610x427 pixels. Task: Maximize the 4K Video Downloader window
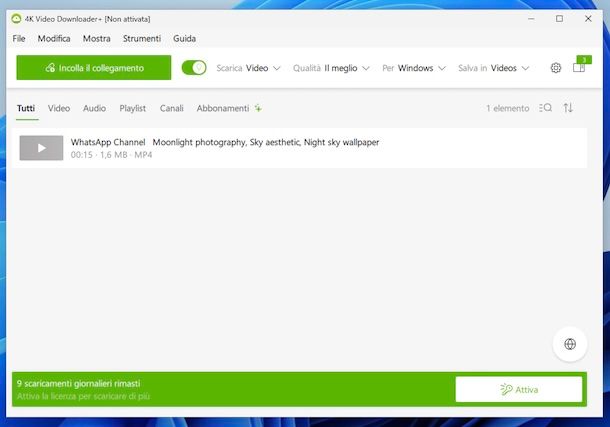click(559, 19)
